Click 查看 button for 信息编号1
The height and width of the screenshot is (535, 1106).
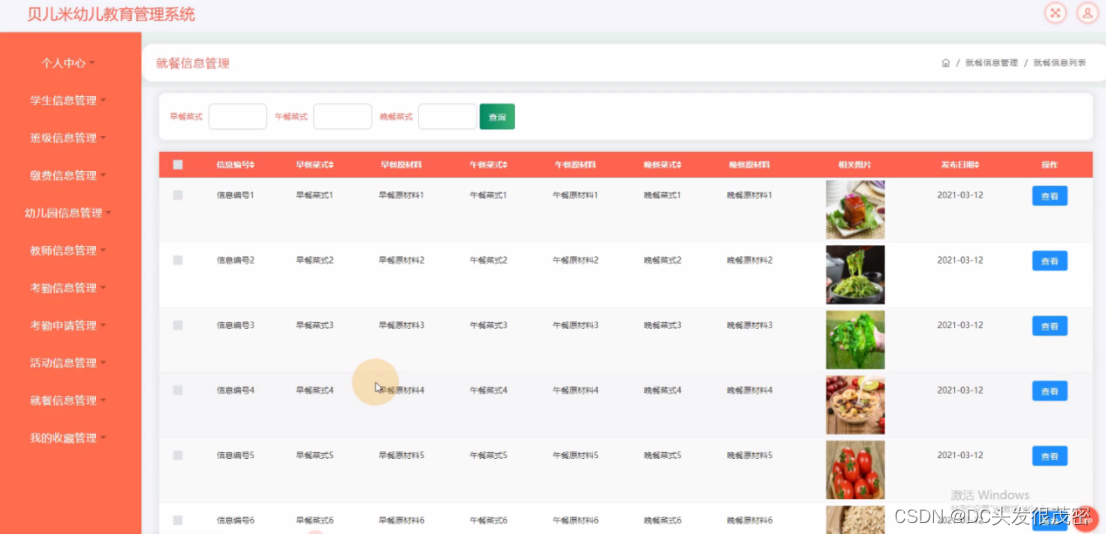coord(1050,196)
